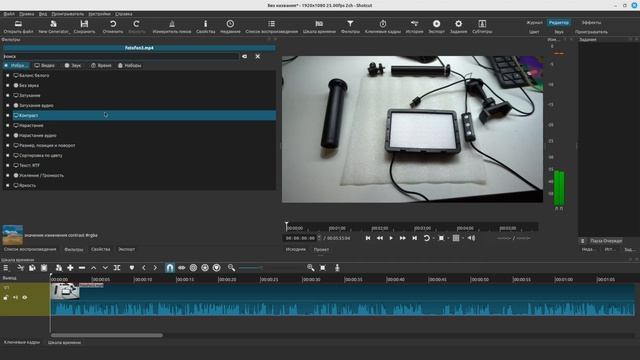Toggle ripple all tracks button

(x=205, y=268)
